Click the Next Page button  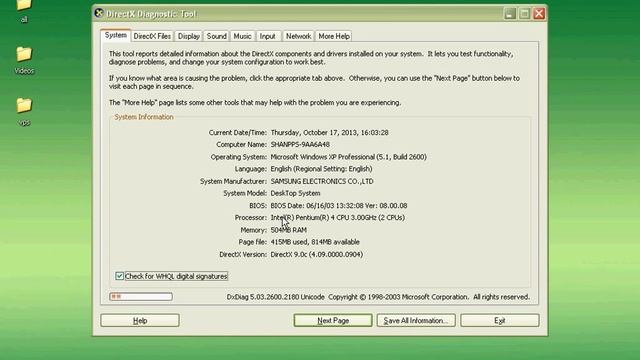click(333, 320)
